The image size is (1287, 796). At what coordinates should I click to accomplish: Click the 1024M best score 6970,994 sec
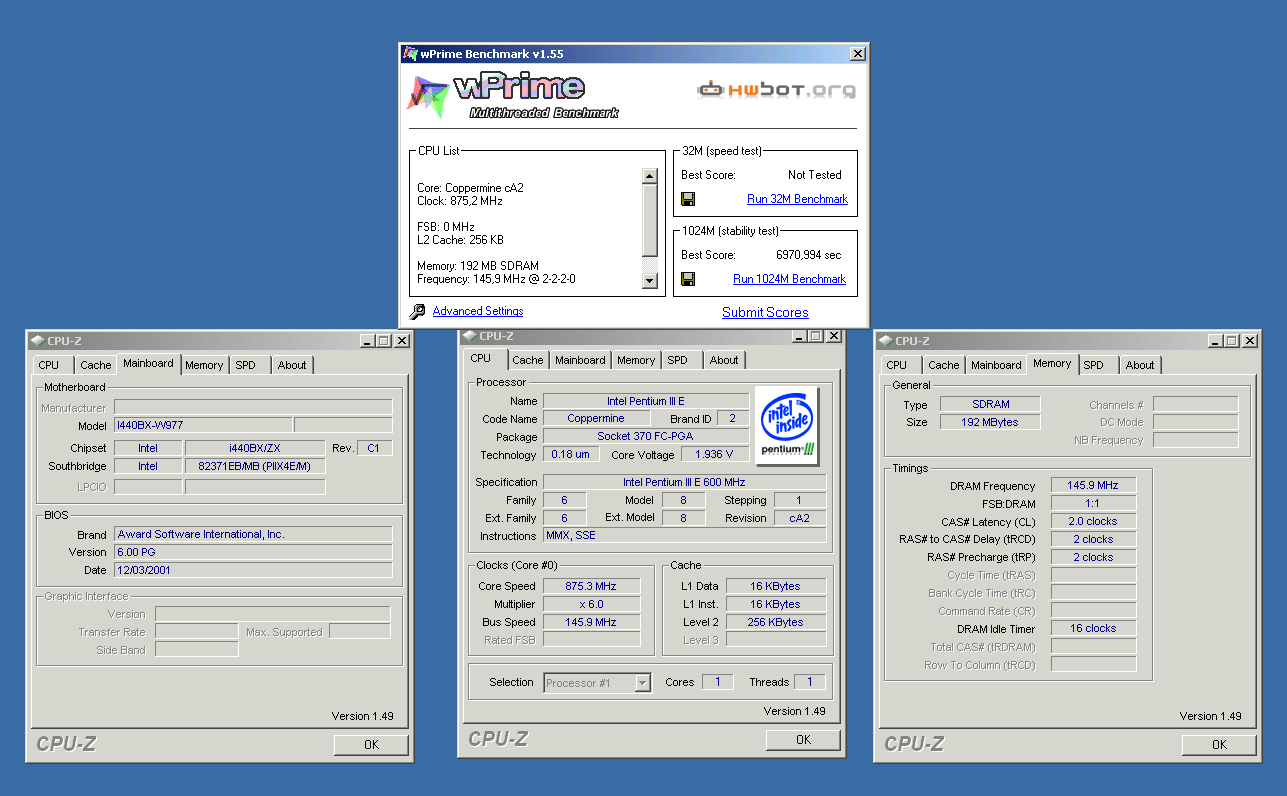click(x=809, y=255)
